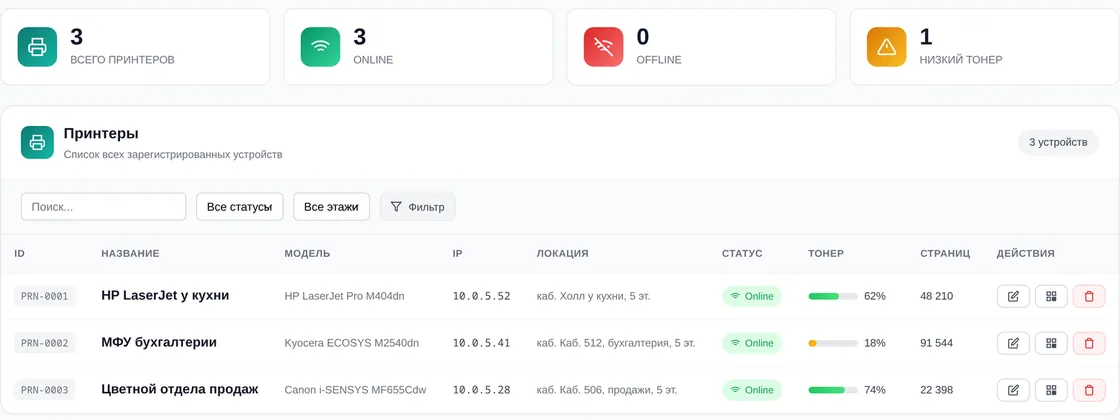Click page count 48 210
1120x420 pixels.
936,296
